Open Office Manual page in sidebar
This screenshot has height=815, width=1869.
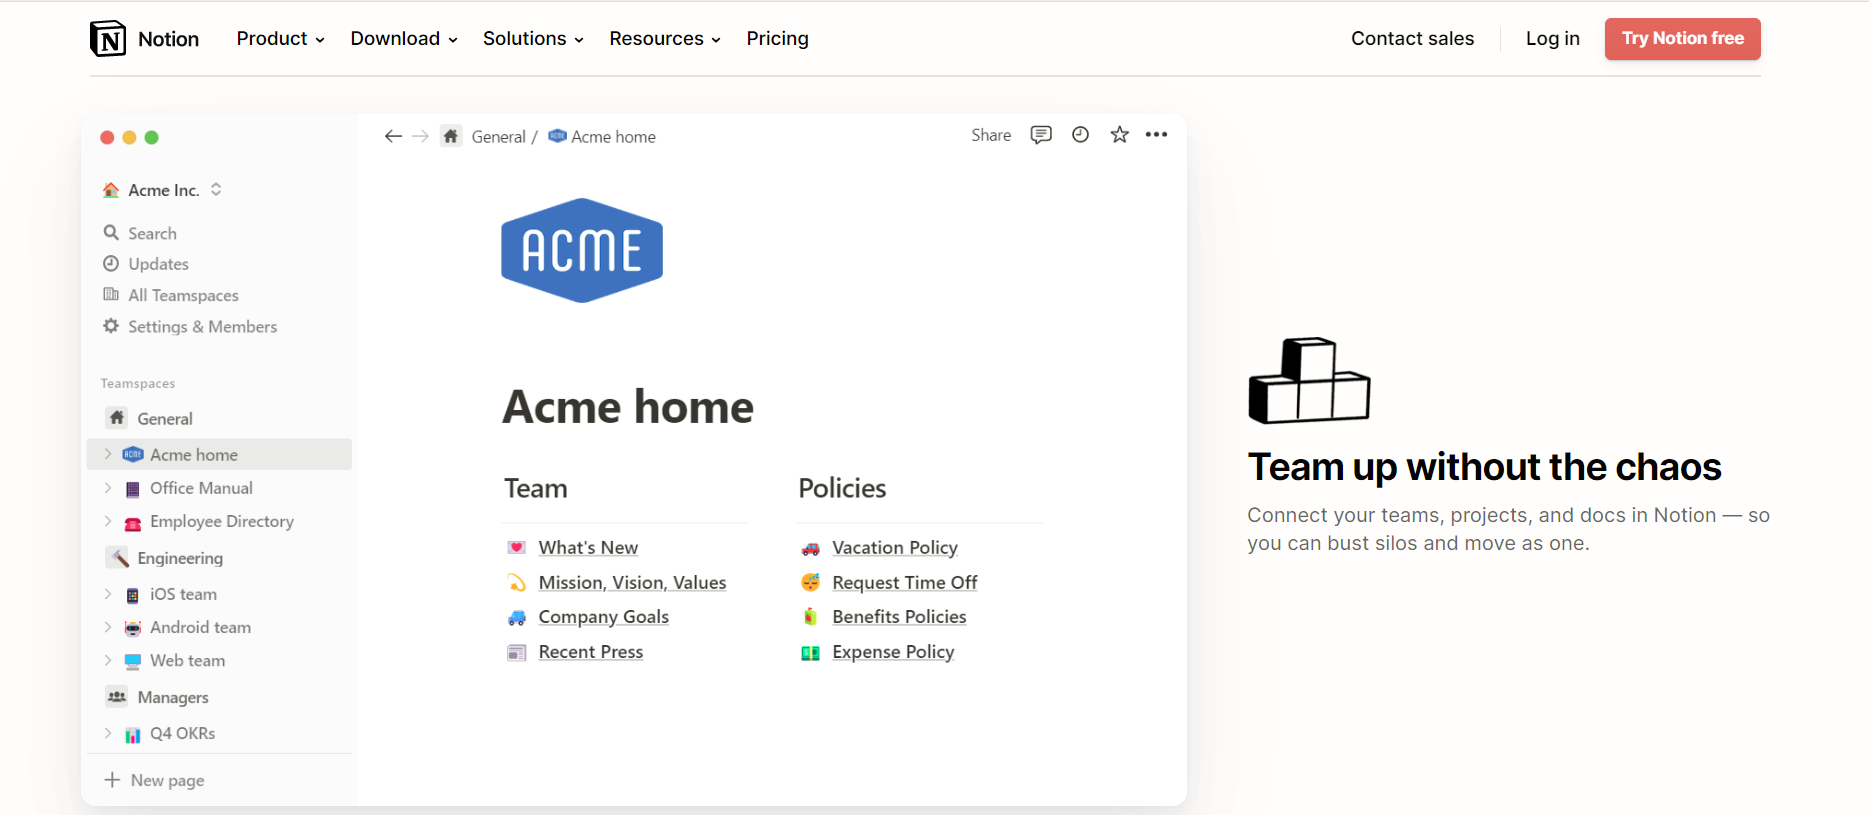201,488
